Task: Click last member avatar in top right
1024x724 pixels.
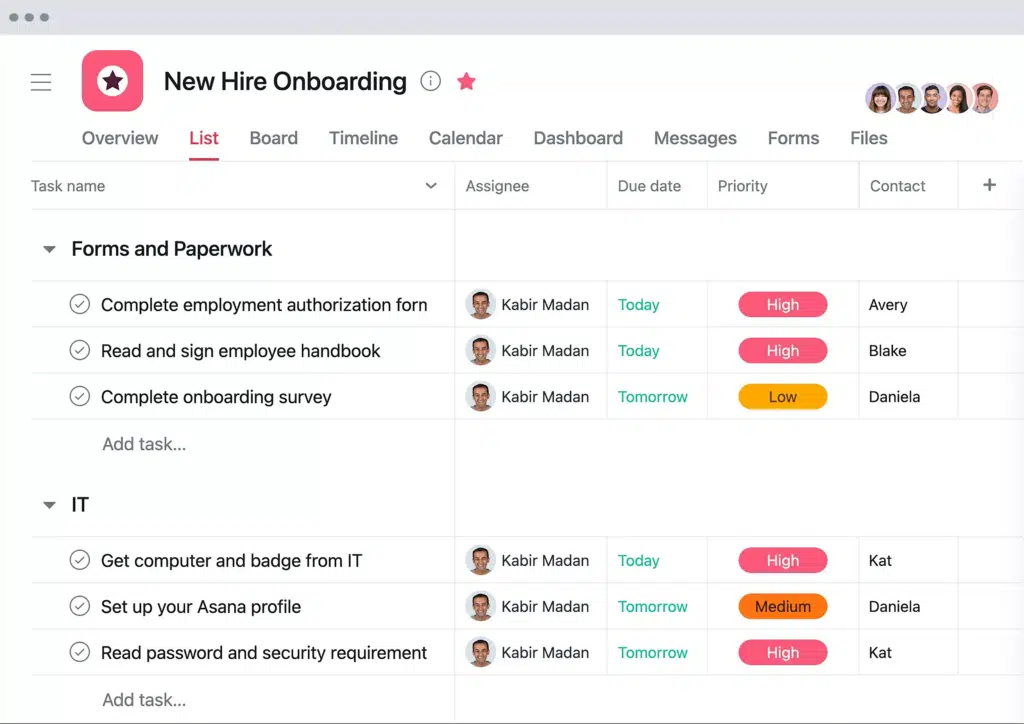Action: coord(984,98)
